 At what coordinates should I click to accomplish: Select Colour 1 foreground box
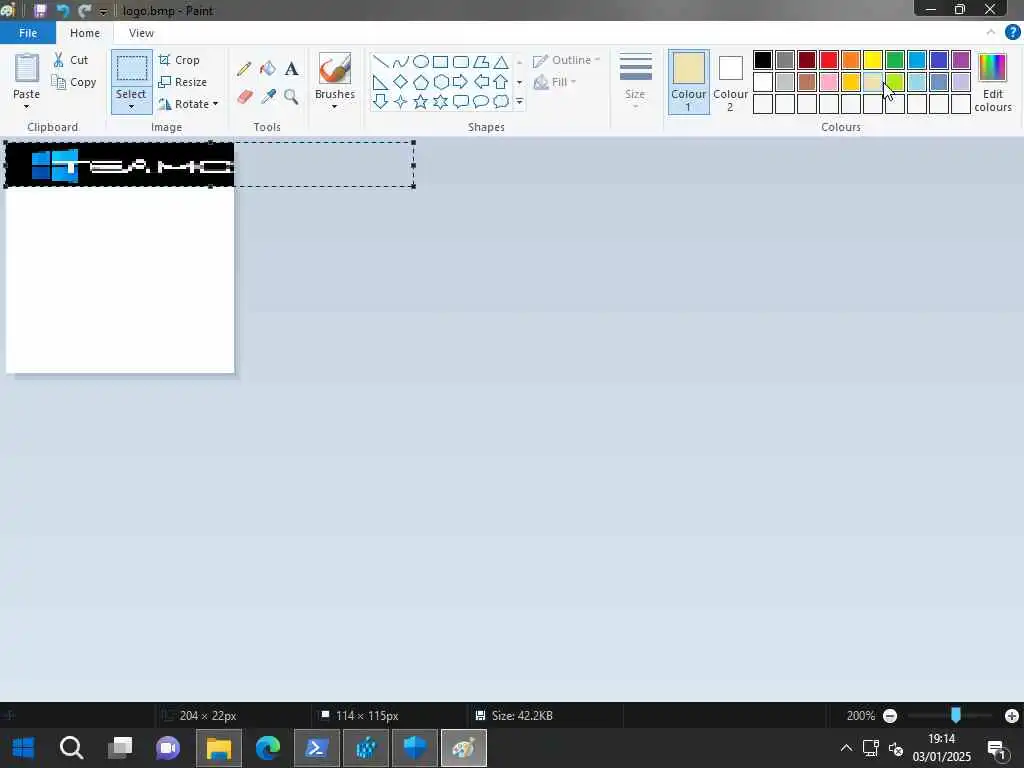coord(689,82)
